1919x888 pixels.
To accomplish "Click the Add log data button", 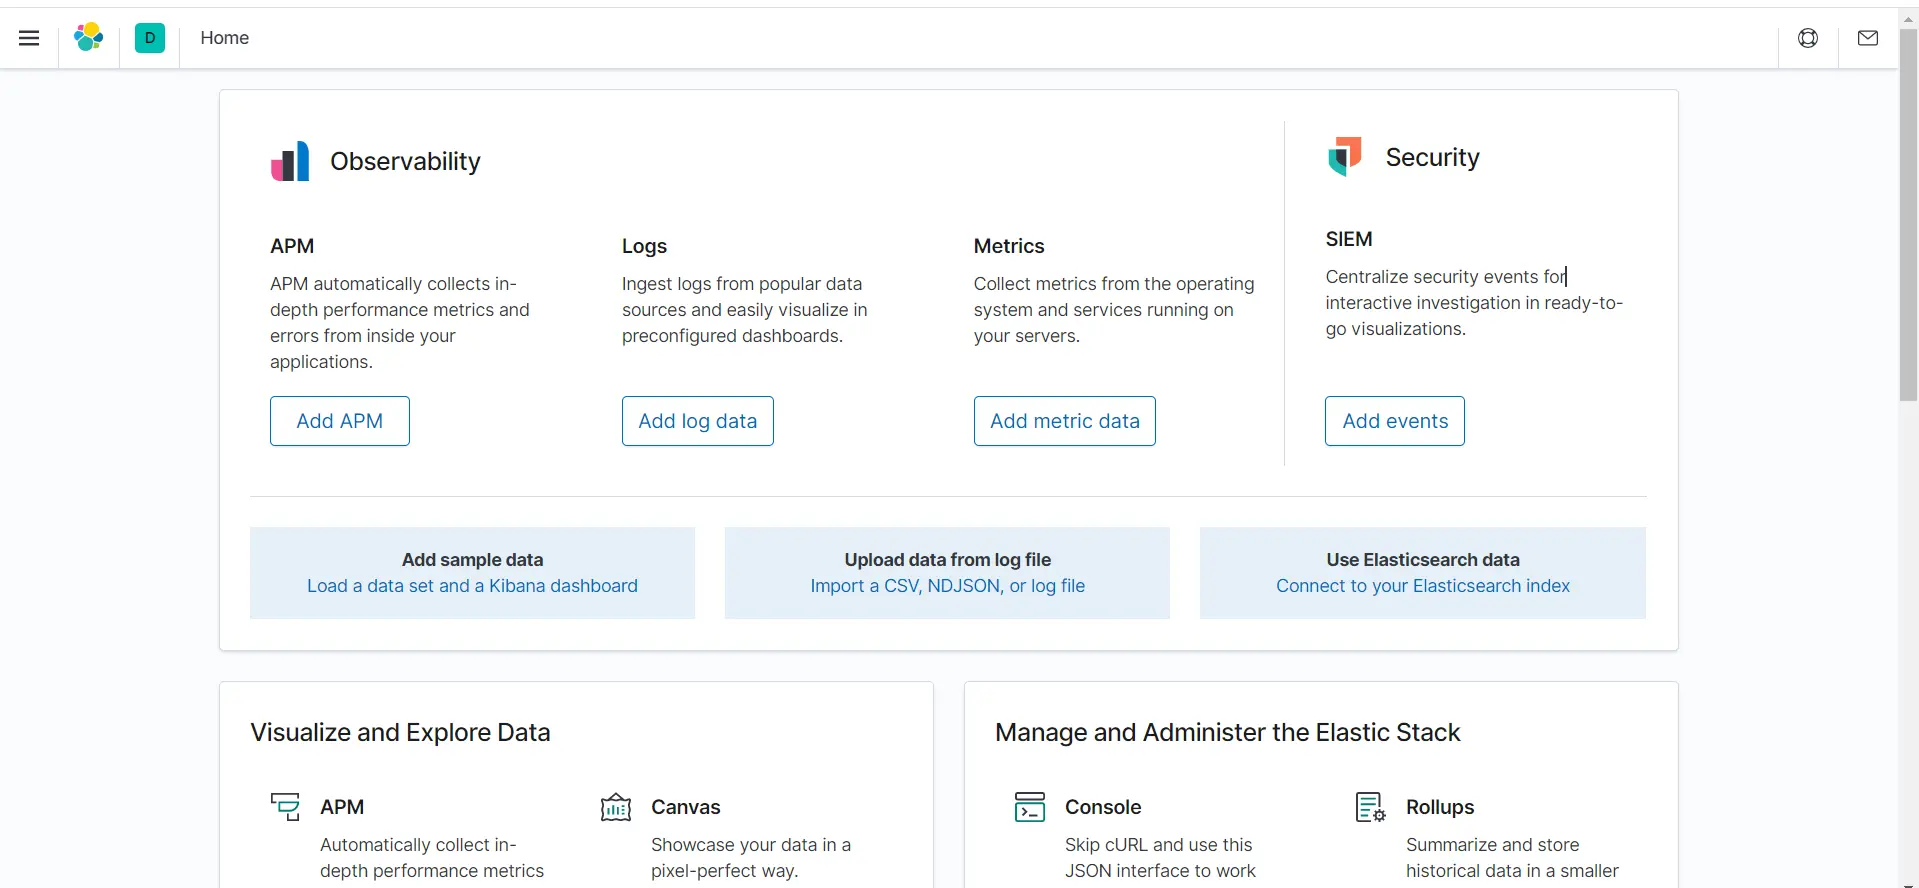I will 698,421.
